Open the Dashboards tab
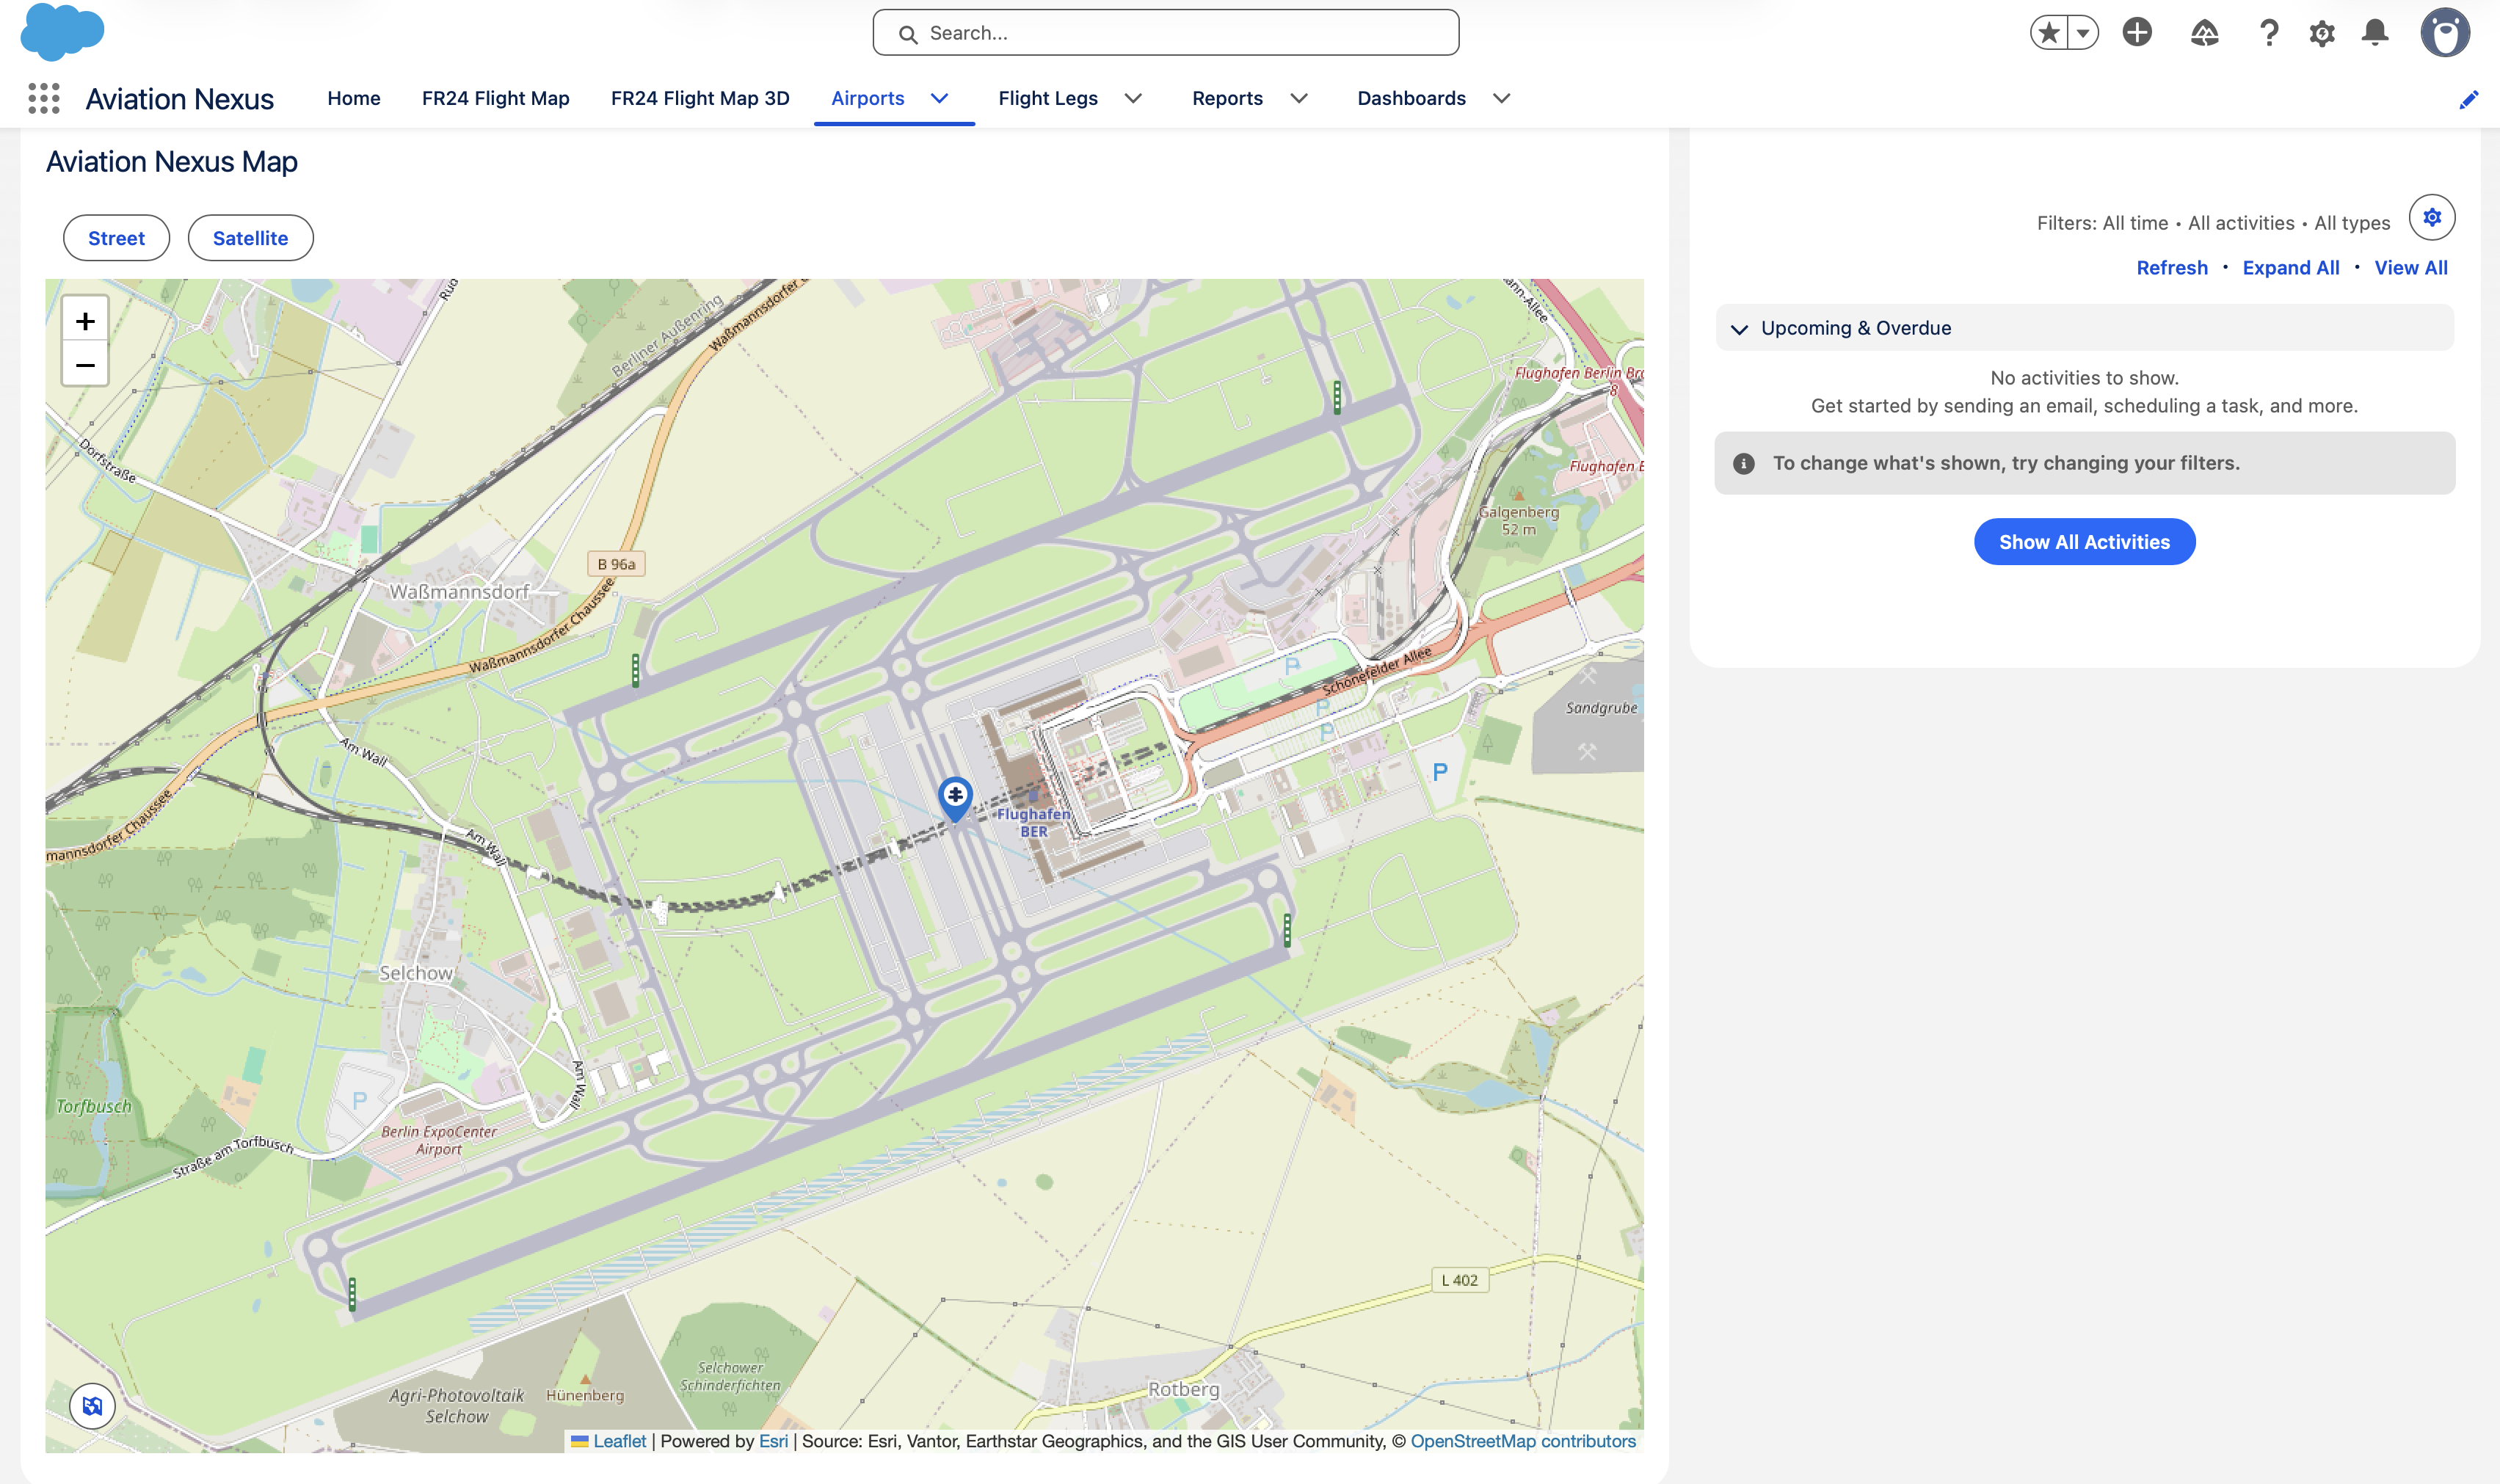The width and height of the screenshot is (2500, 1484). (1411, 98)
